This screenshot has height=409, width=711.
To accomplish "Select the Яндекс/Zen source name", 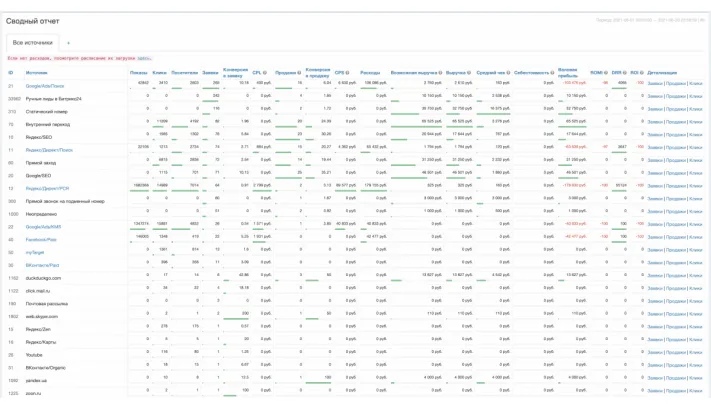I will point(38,330).
